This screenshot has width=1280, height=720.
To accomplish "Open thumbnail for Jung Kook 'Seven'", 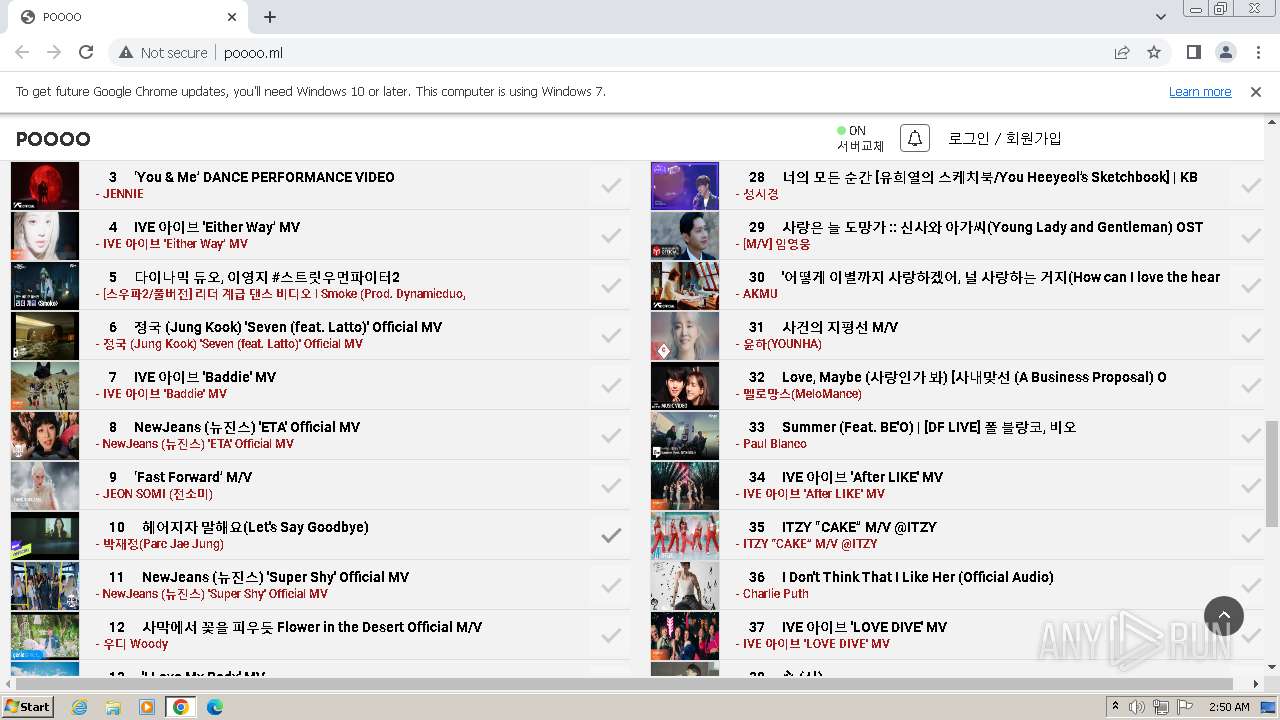I will 45,336.
